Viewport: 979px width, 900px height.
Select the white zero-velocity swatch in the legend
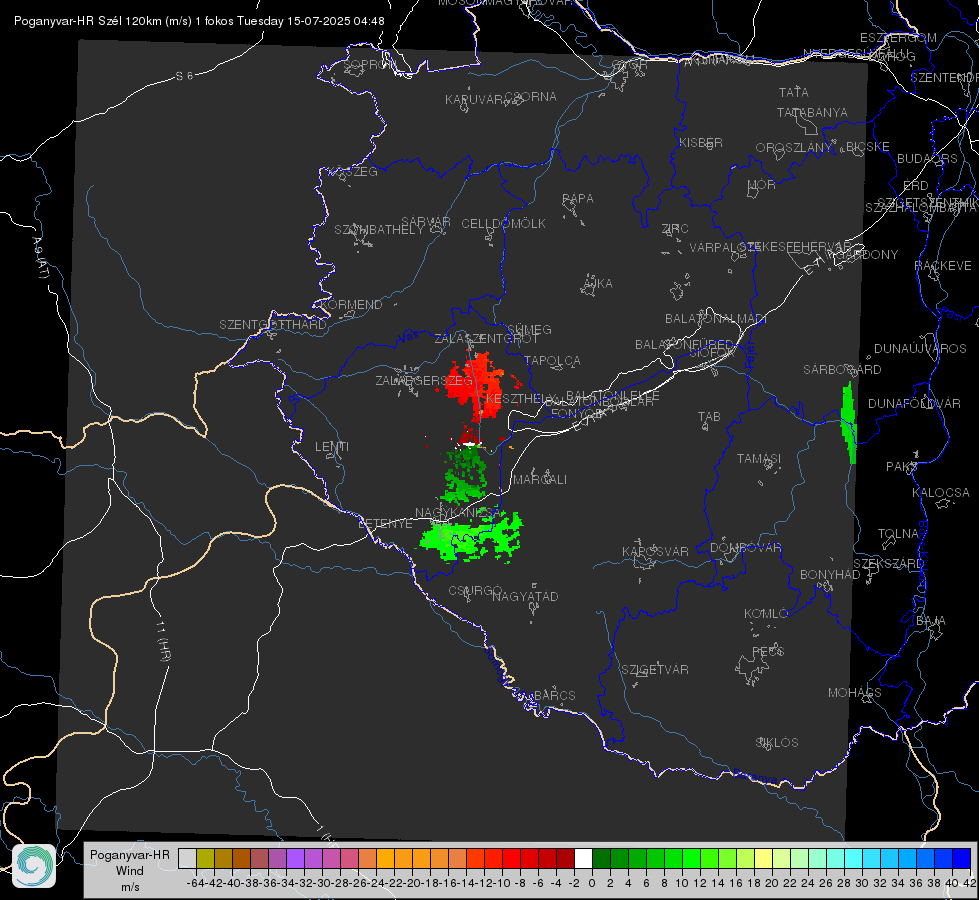pyautogui.click(x=583, y=858)
